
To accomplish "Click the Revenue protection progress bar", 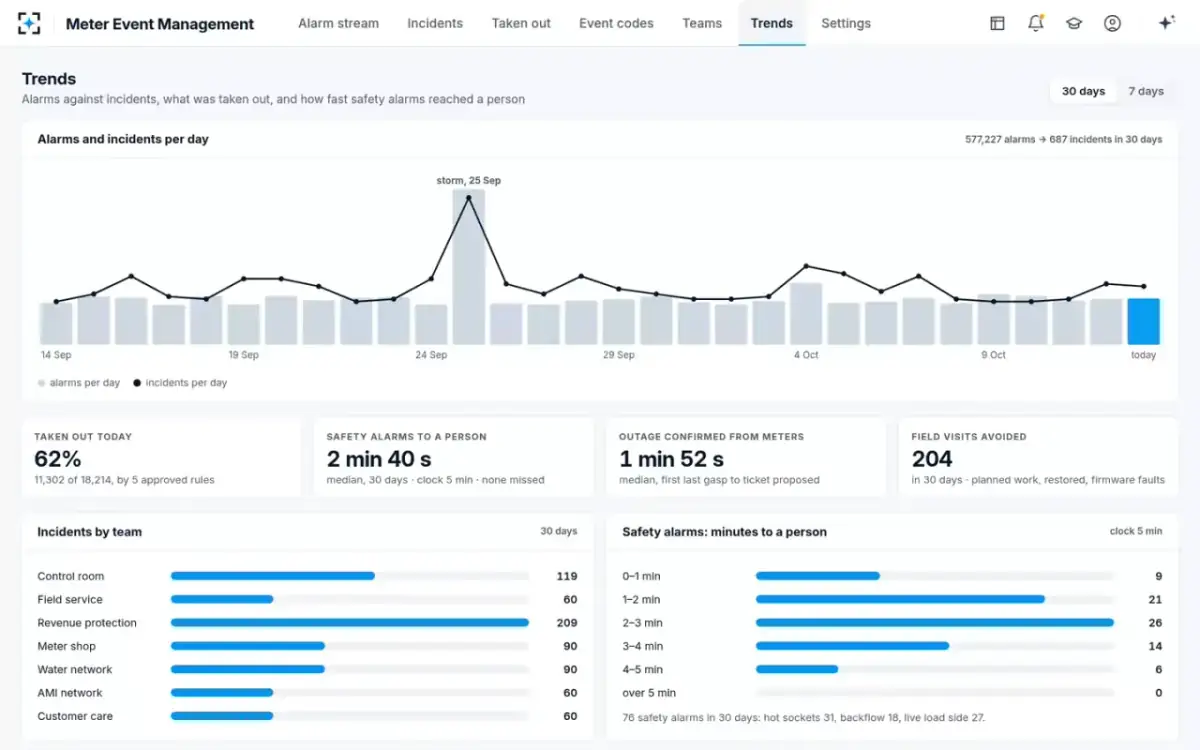I will [350, 623].
